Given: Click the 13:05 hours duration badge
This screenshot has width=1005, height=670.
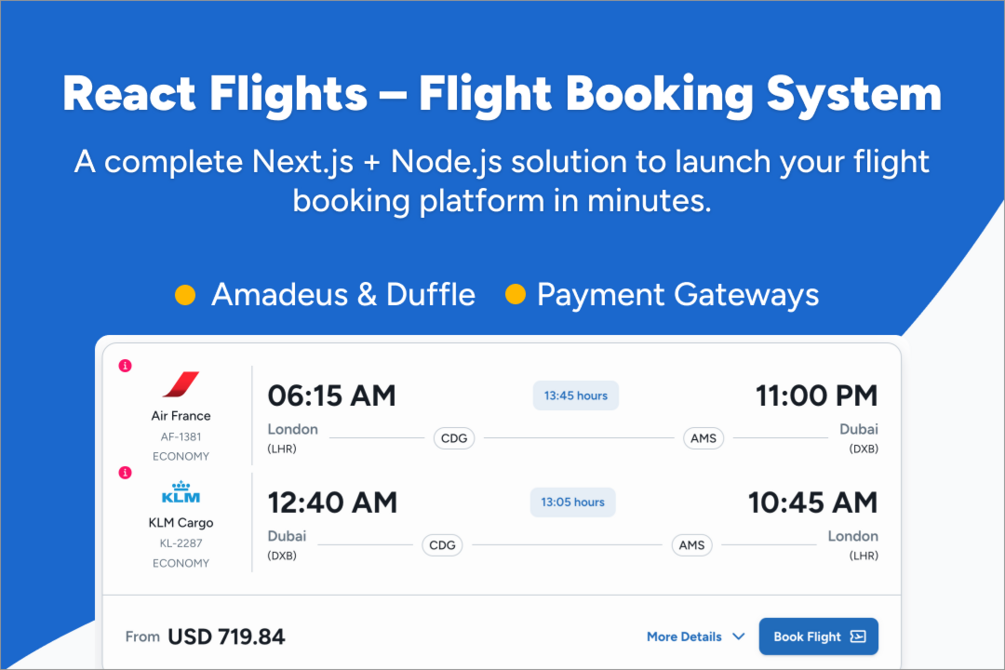Looking at the screenshot, I should (x=573, y=502).
